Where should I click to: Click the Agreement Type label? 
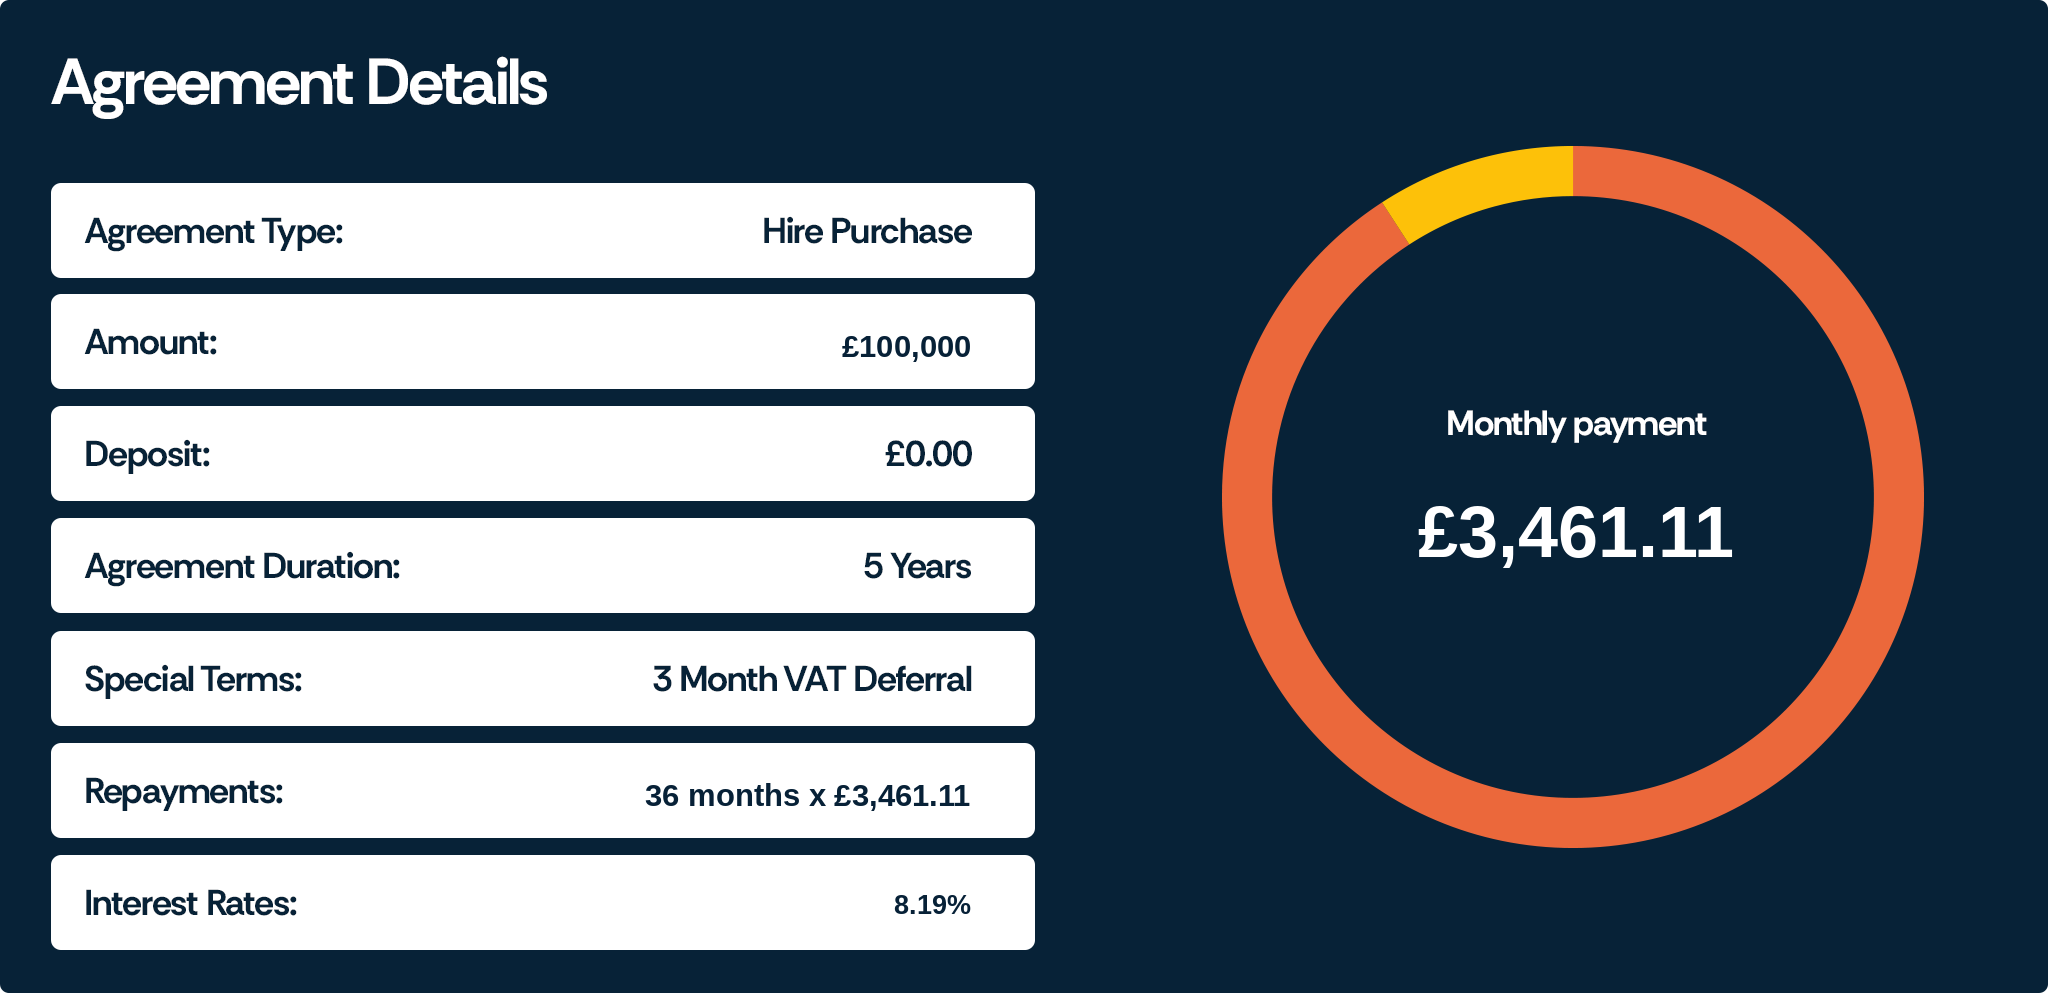[x=214, y=232]
